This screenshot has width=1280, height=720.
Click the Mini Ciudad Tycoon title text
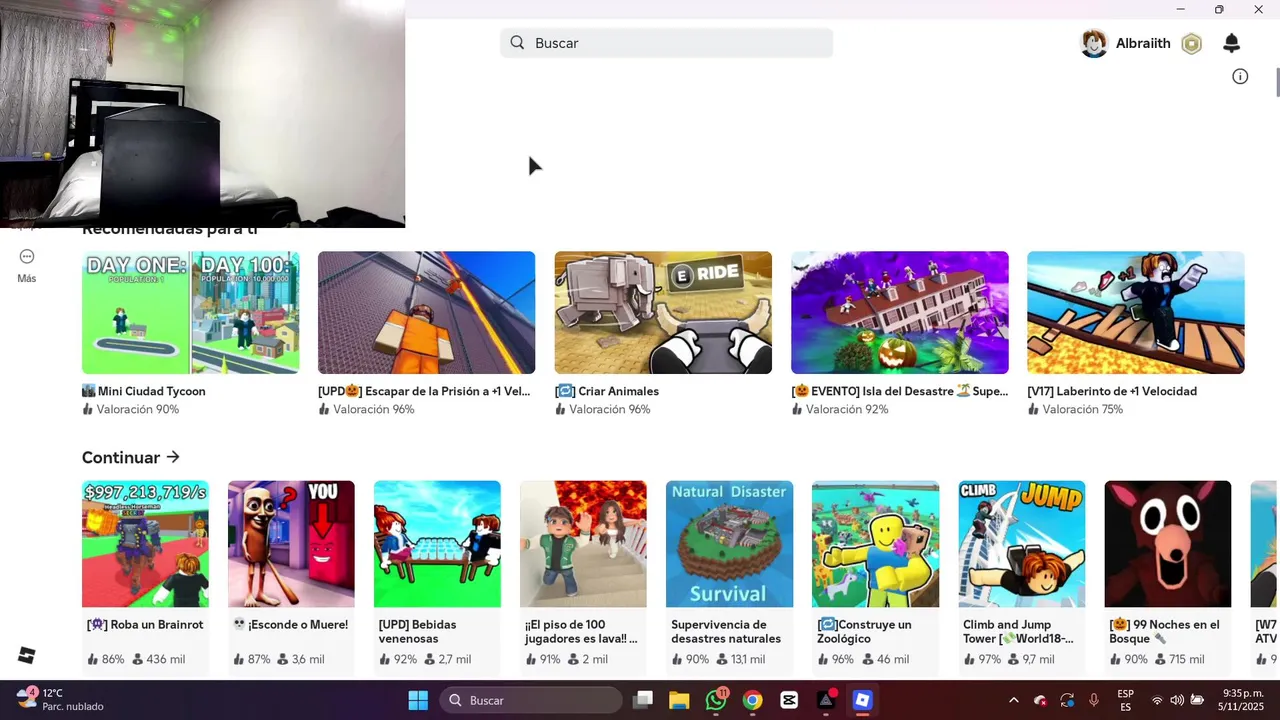pyautogui.click(x=144, y=391)
